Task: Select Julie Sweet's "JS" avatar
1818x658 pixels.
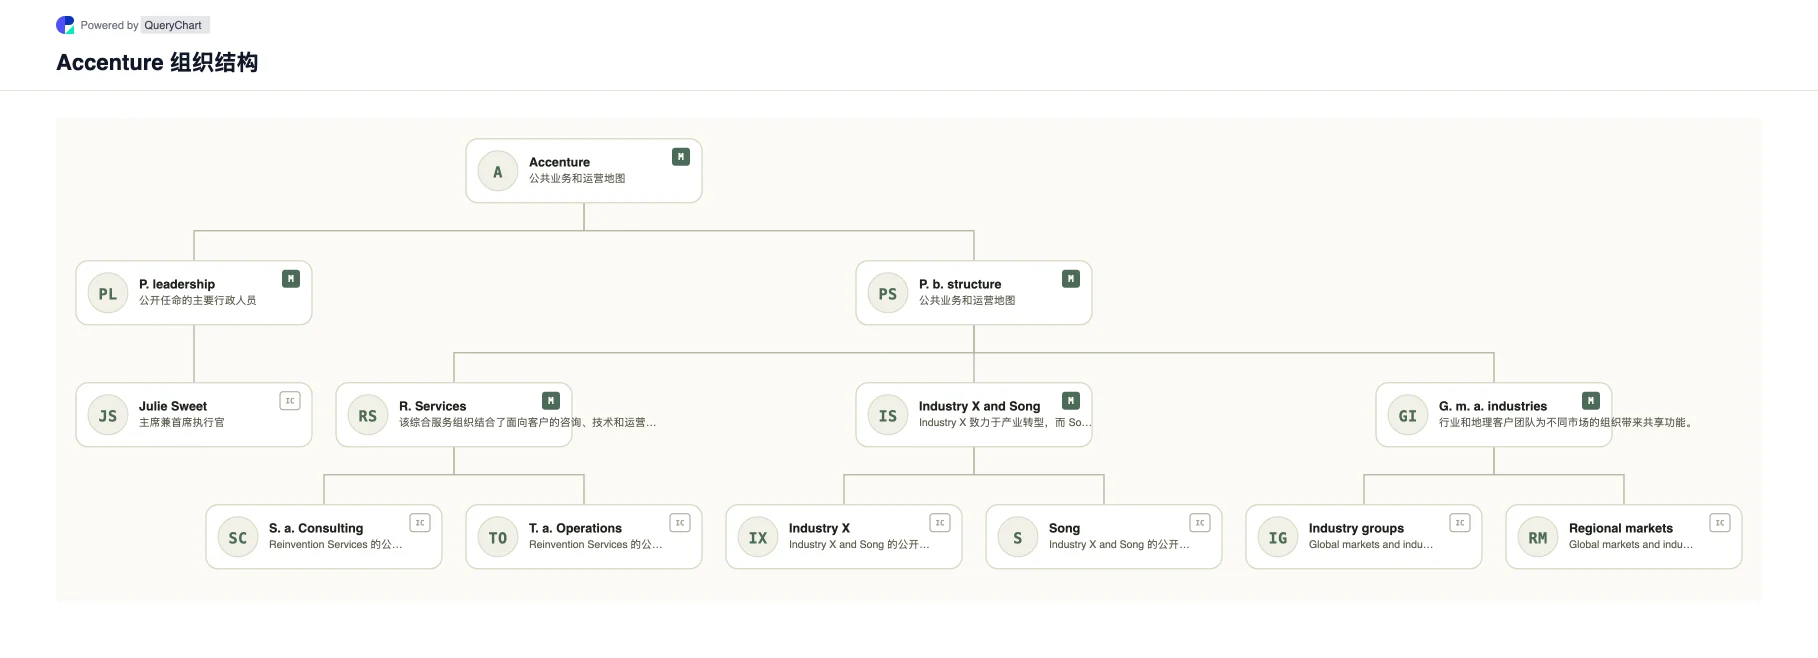Action: click(108, 416)
